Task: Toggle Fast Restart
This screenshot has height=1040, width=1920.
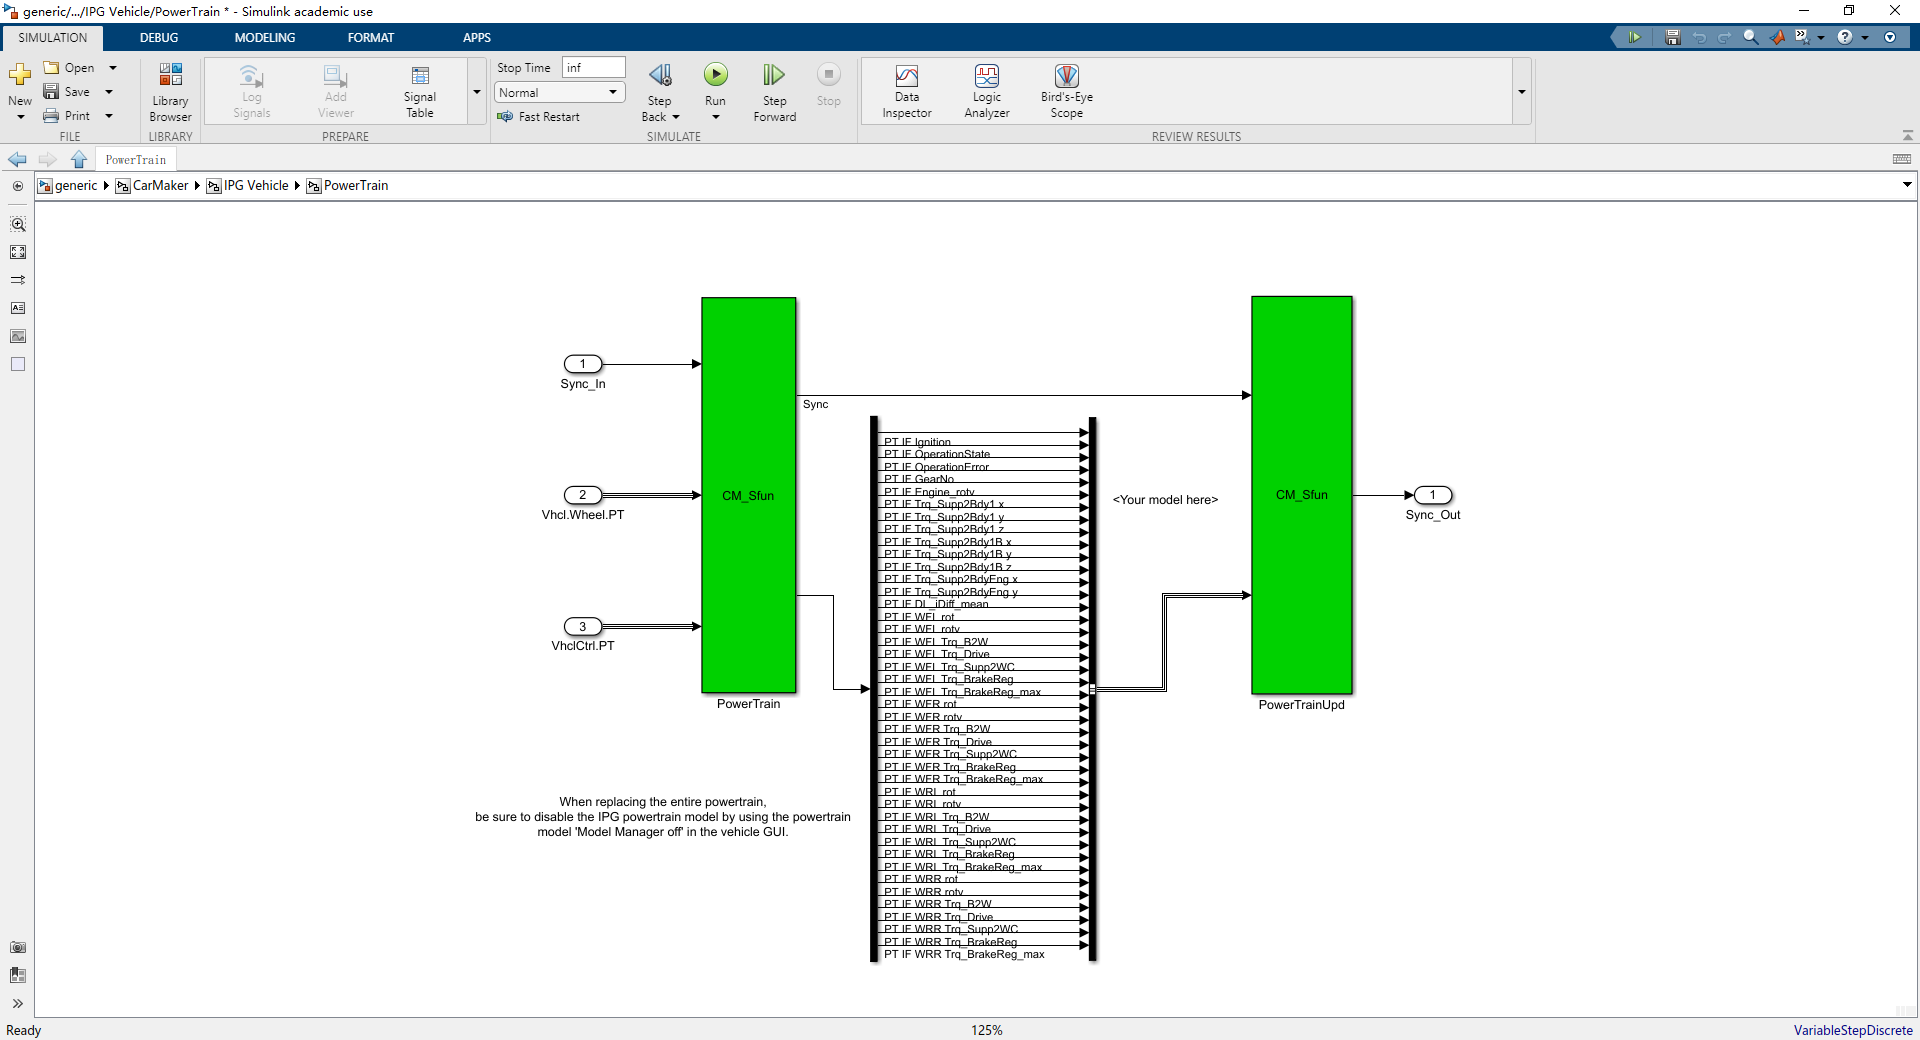Action: (539, 117)
